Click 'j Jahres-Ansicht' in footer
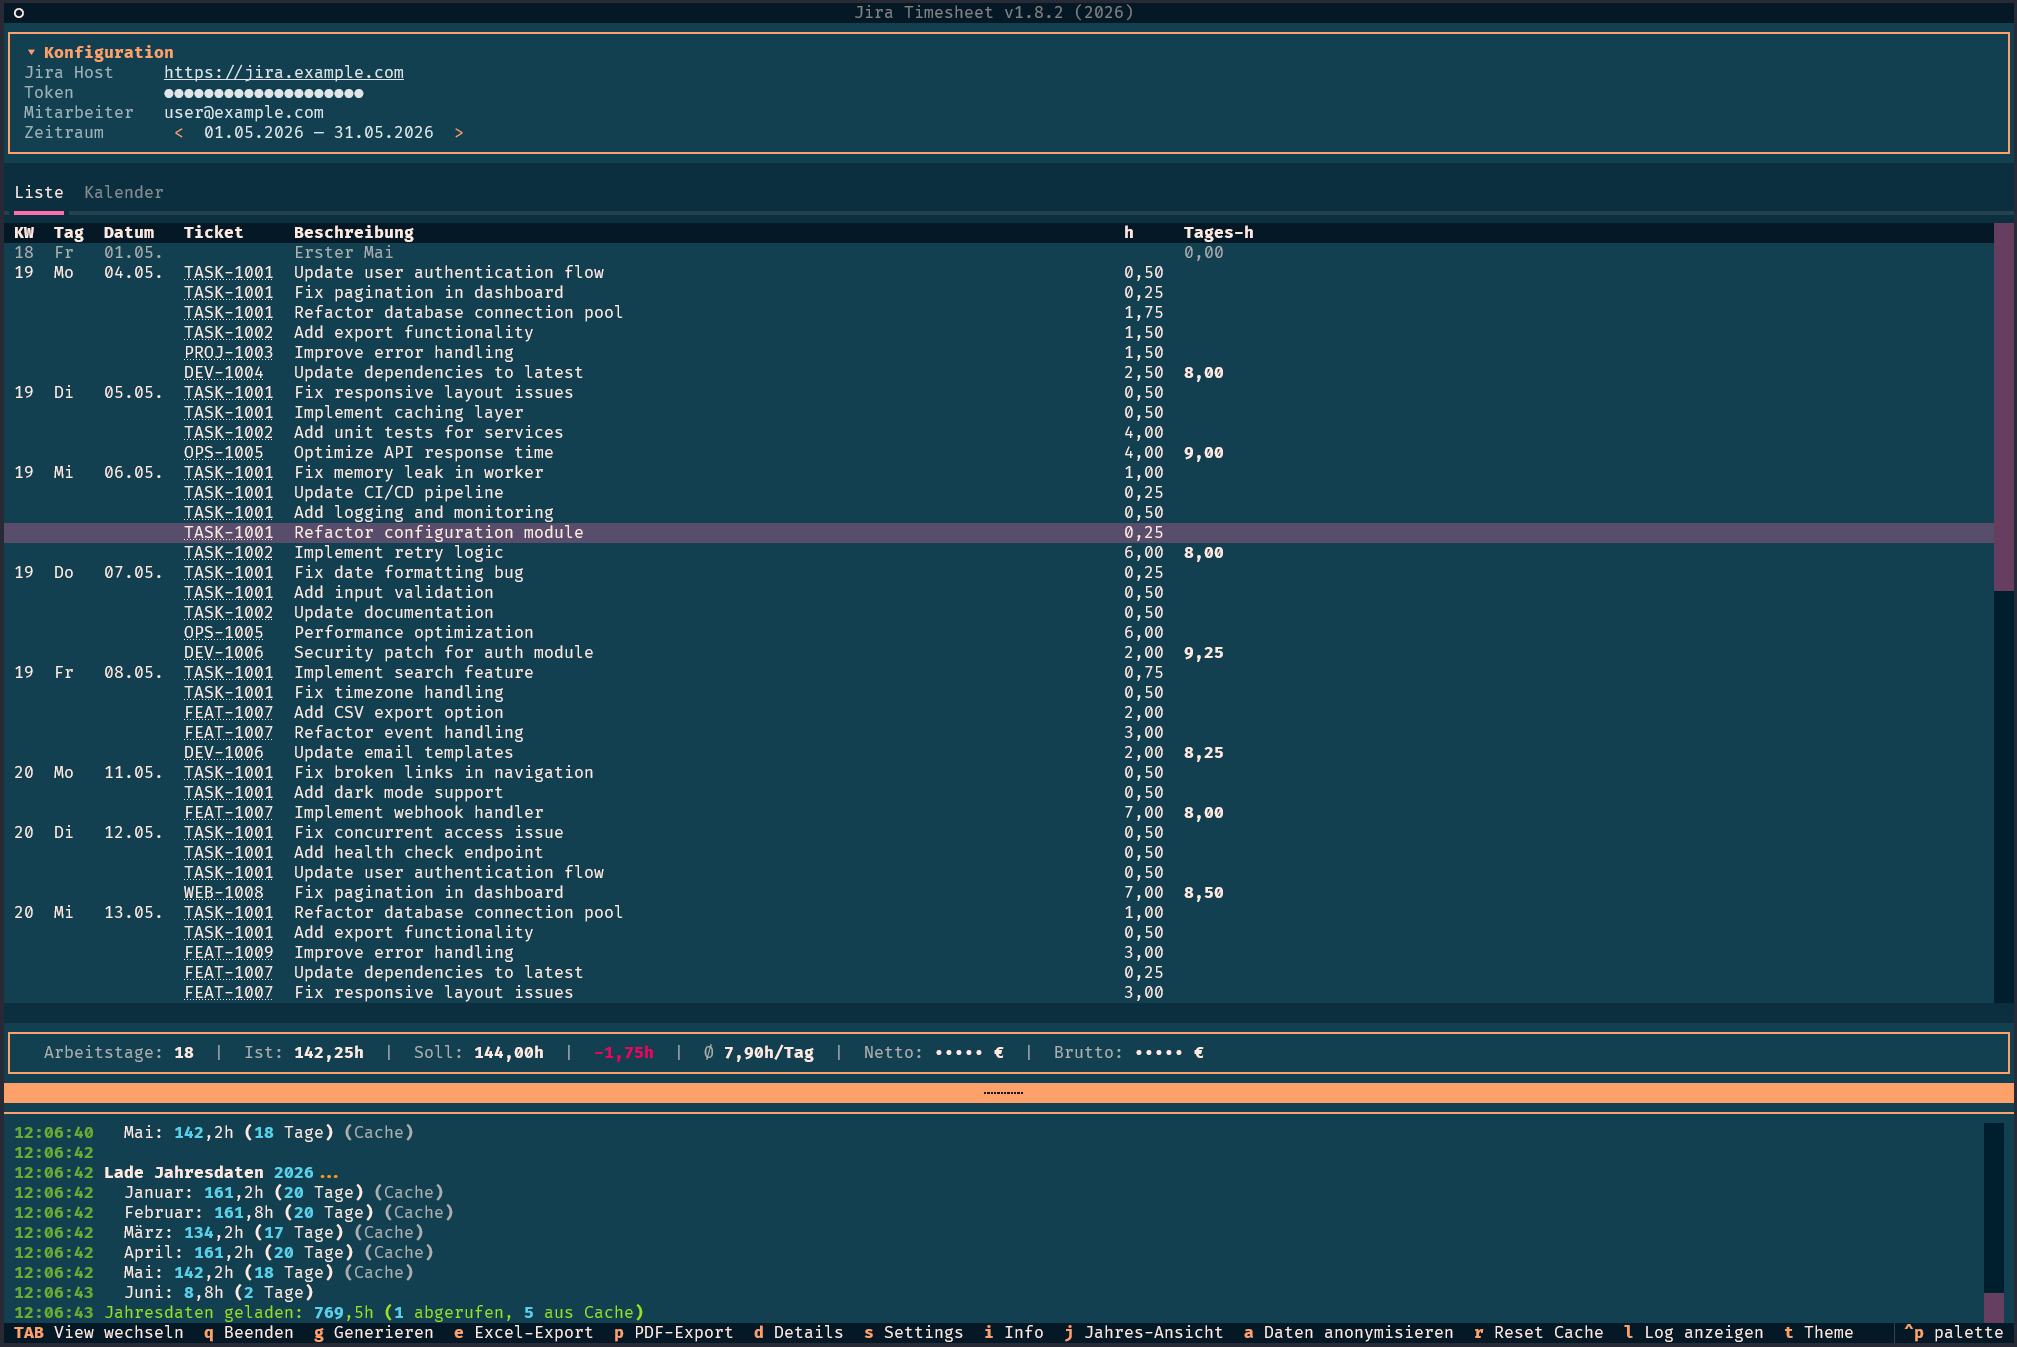 (1144, 1332)
